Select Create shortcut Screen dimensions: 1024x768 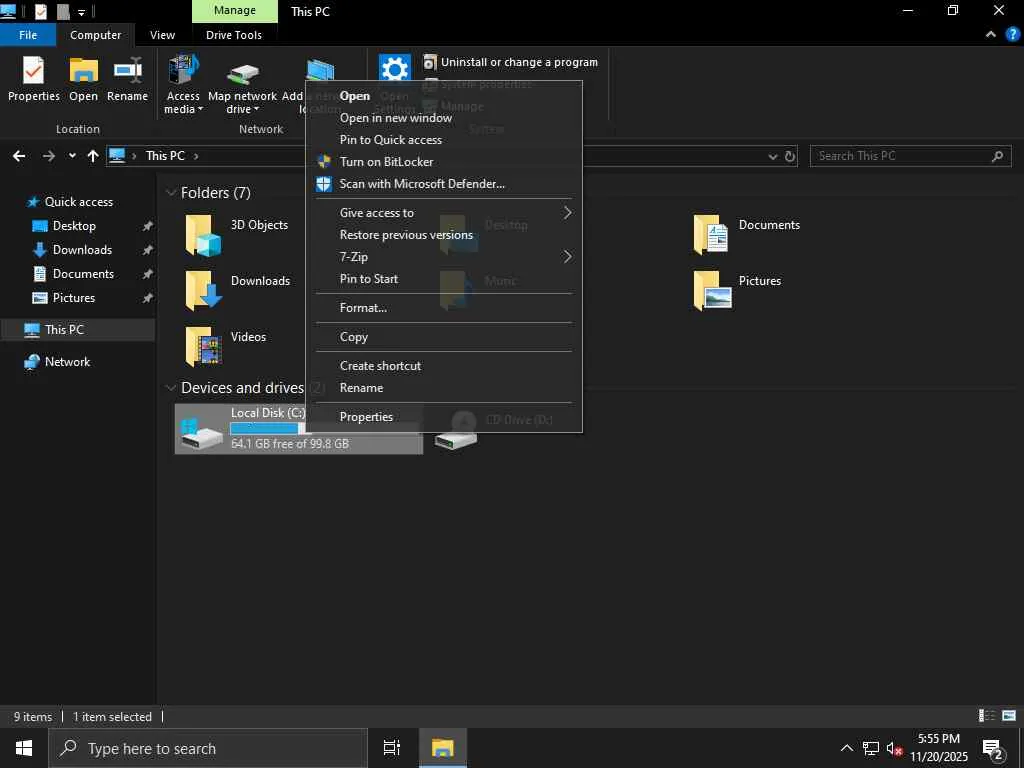pyautogui.click(x=445, y=366)
